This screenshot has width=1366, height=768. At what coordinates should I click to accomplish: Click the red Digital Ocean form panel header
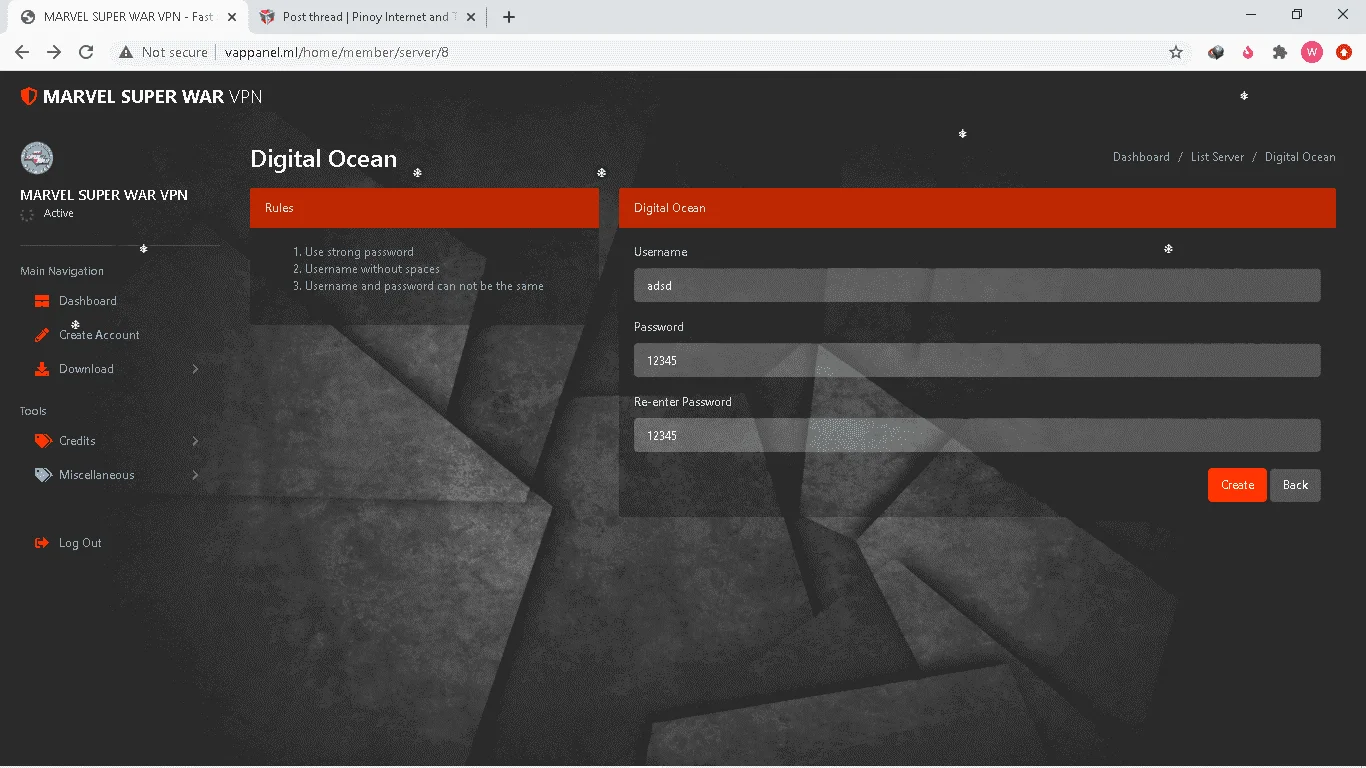(977, 208)
